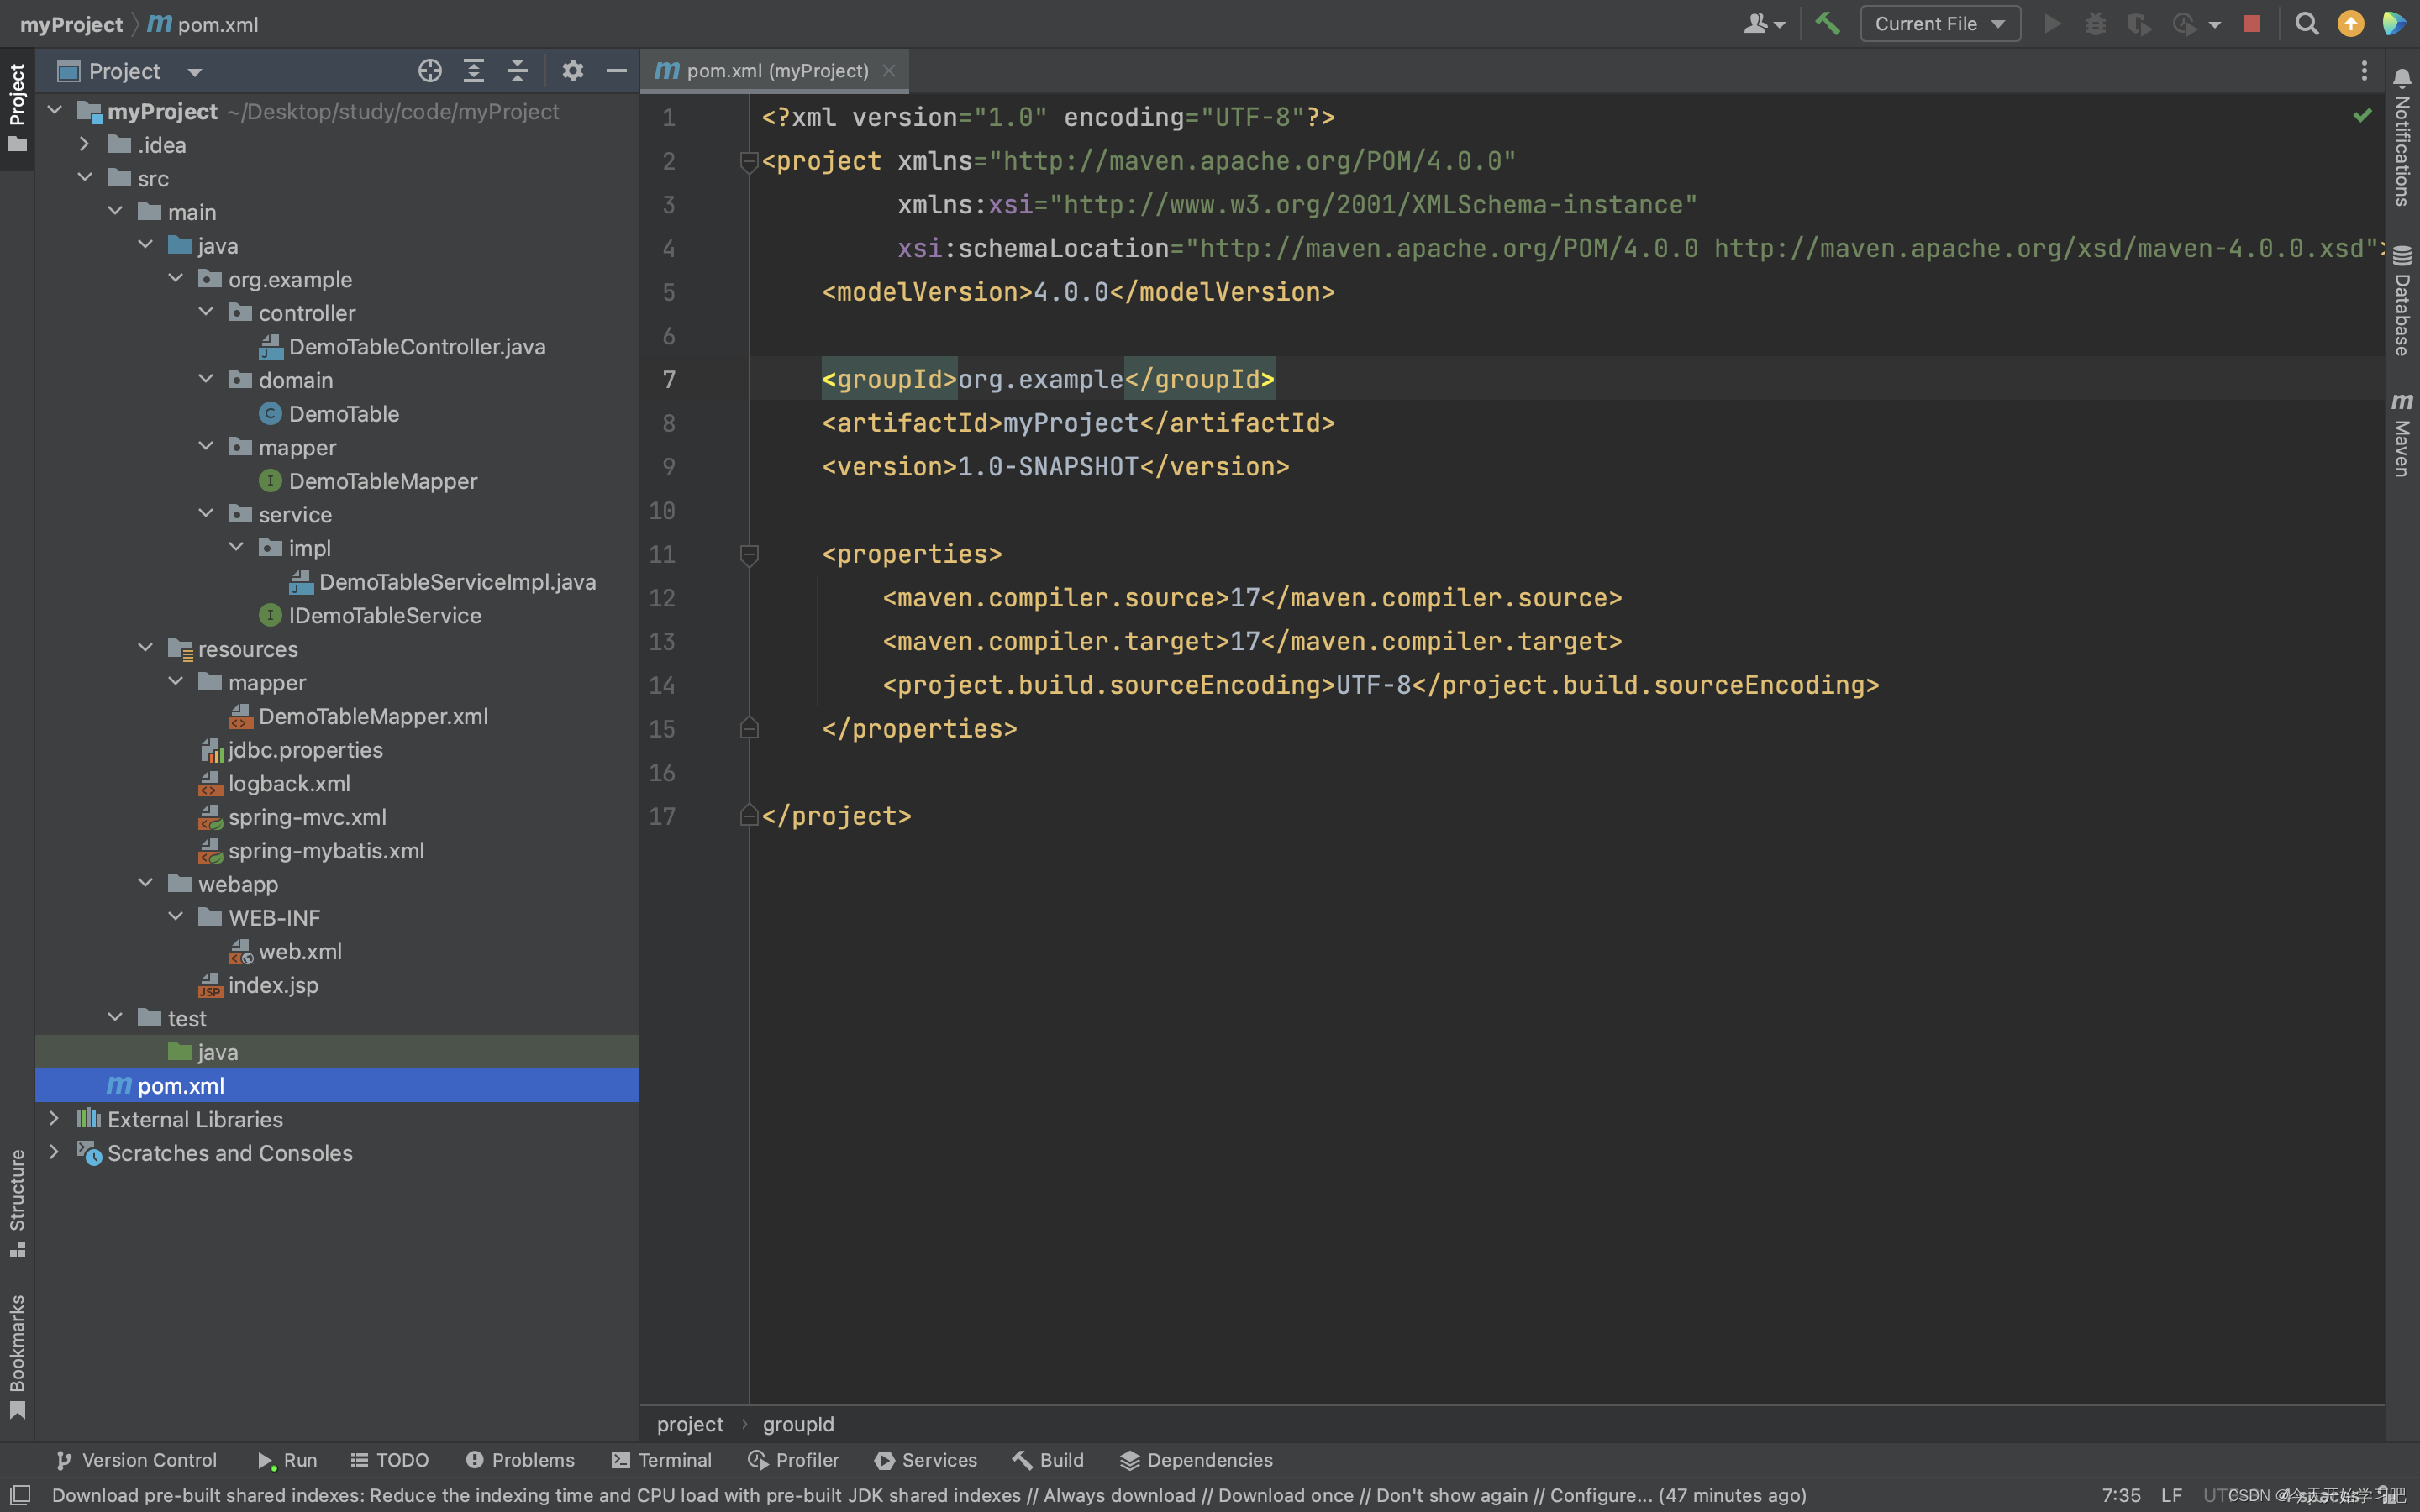2420x1512 pixels.
Task: Click the Build project hammer icon
Action: [x=1827, y=23]
